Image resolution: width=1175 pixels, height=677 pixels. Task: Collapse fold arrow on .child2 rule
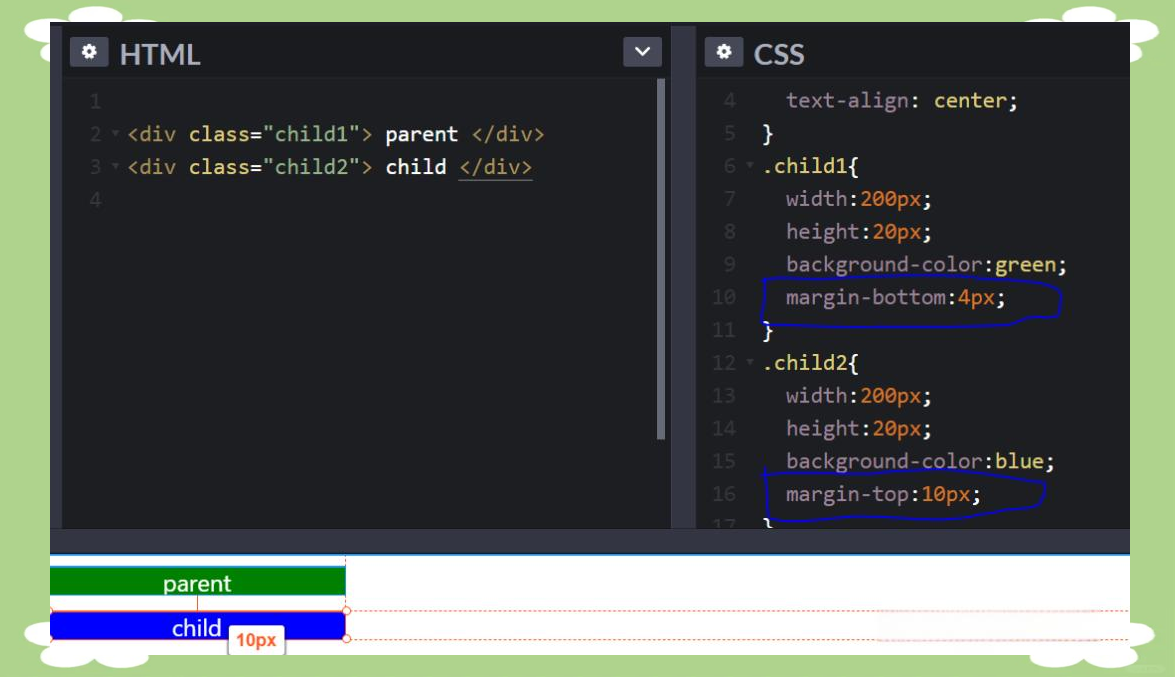tap(750, 362)
